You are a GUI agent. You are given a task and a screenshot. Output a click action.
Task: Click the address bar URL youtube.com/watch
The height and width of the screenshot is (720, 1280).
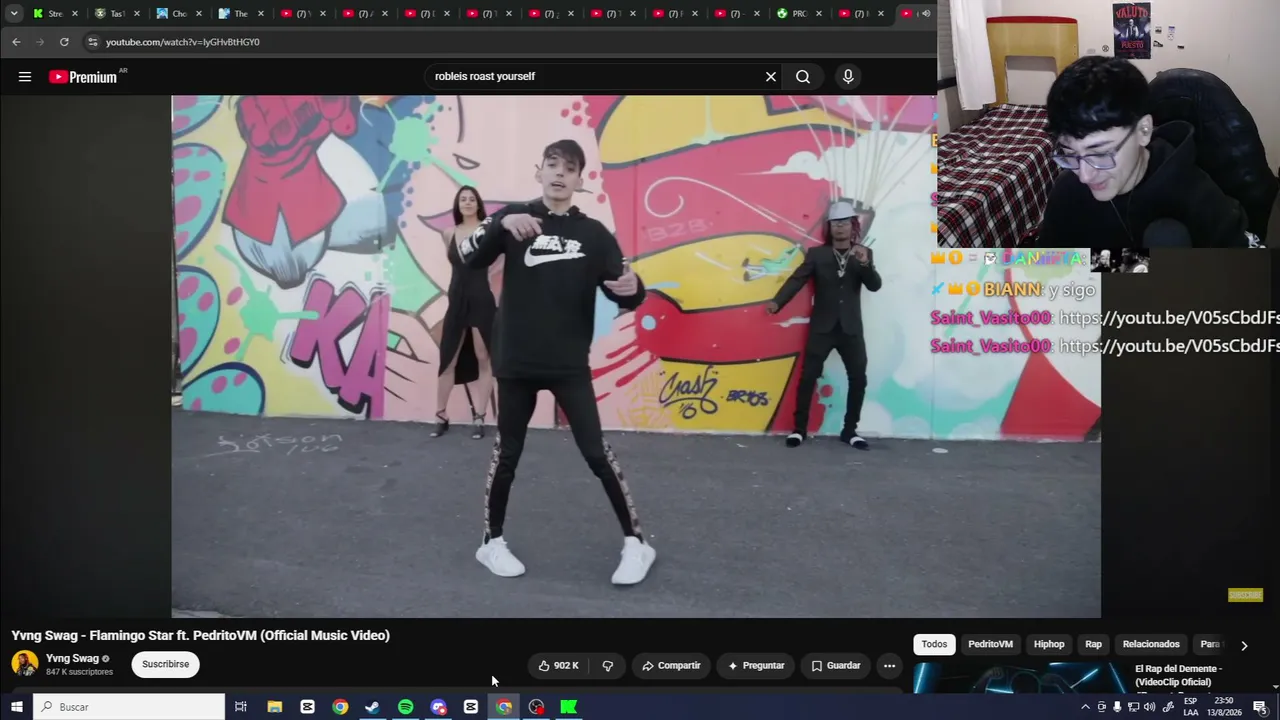click(x=183, y=42)
